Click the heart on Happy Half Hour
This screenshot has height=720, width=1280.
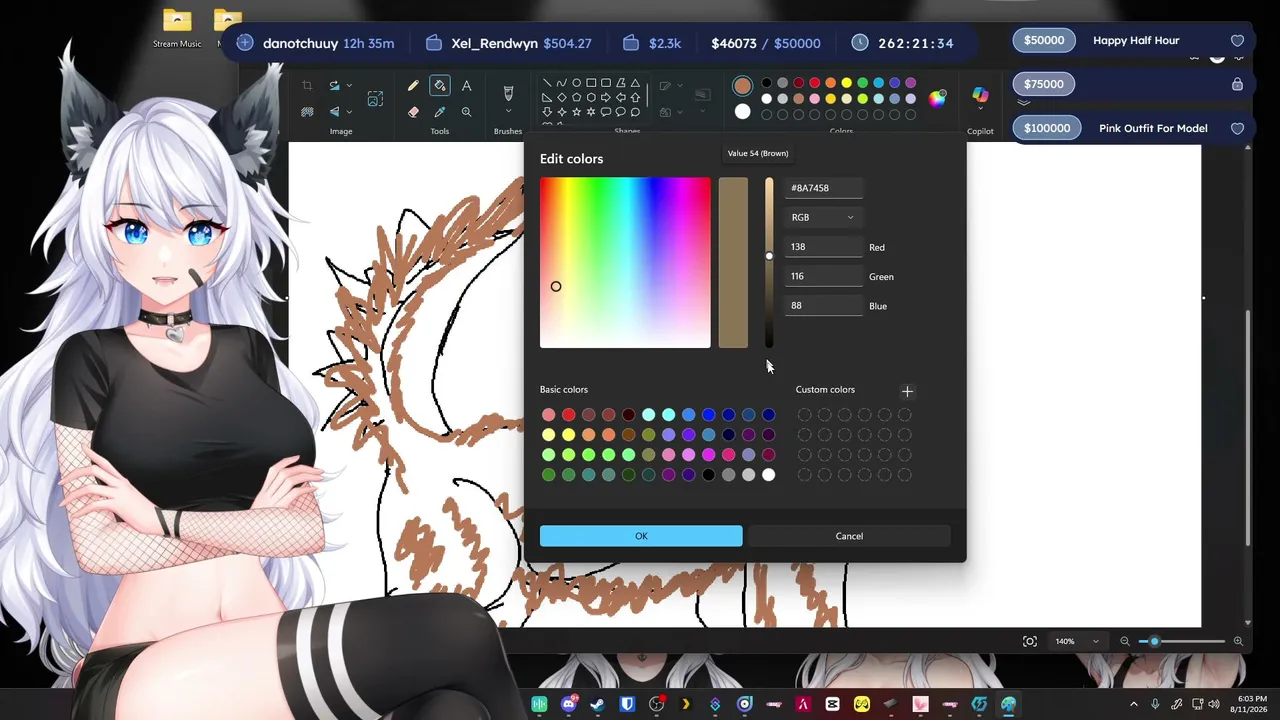click(x=1237, y=41)
